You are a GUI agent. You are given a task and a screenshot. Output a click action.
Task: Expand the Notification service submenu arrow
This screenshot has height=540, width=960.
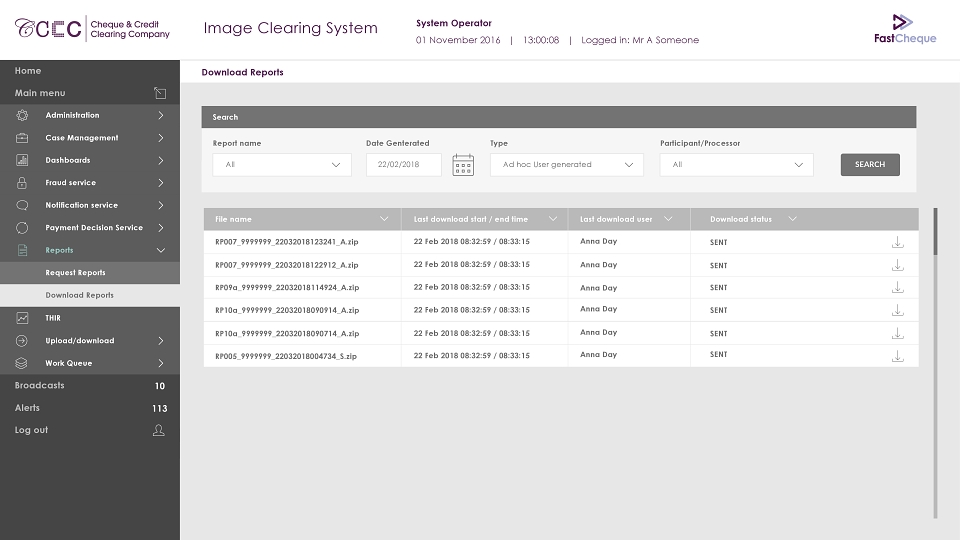(x=160, y=205)
